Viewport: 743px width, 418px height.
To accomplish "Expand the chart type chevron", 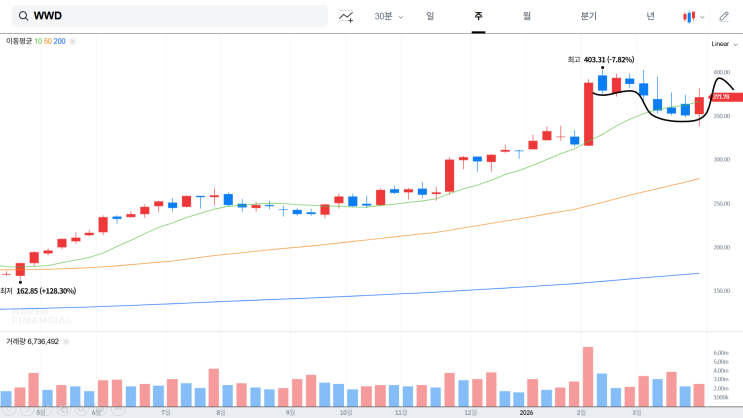I will (702, 17).
